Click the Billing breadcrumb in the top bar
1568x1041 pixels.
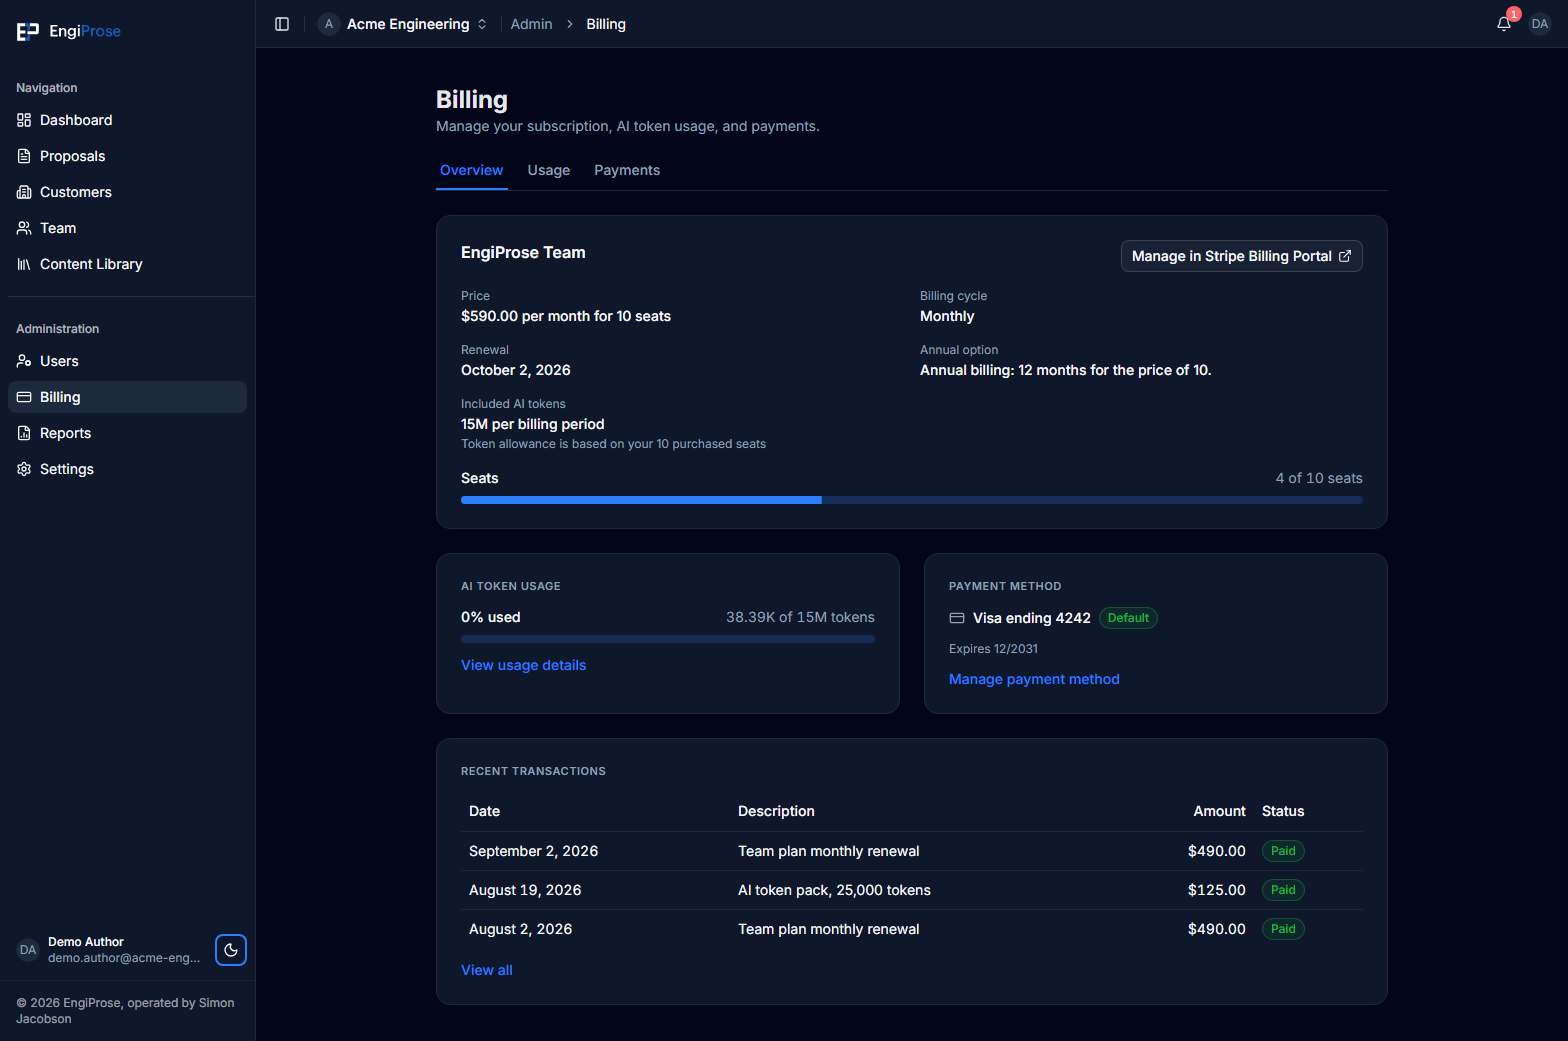(606, 24)
